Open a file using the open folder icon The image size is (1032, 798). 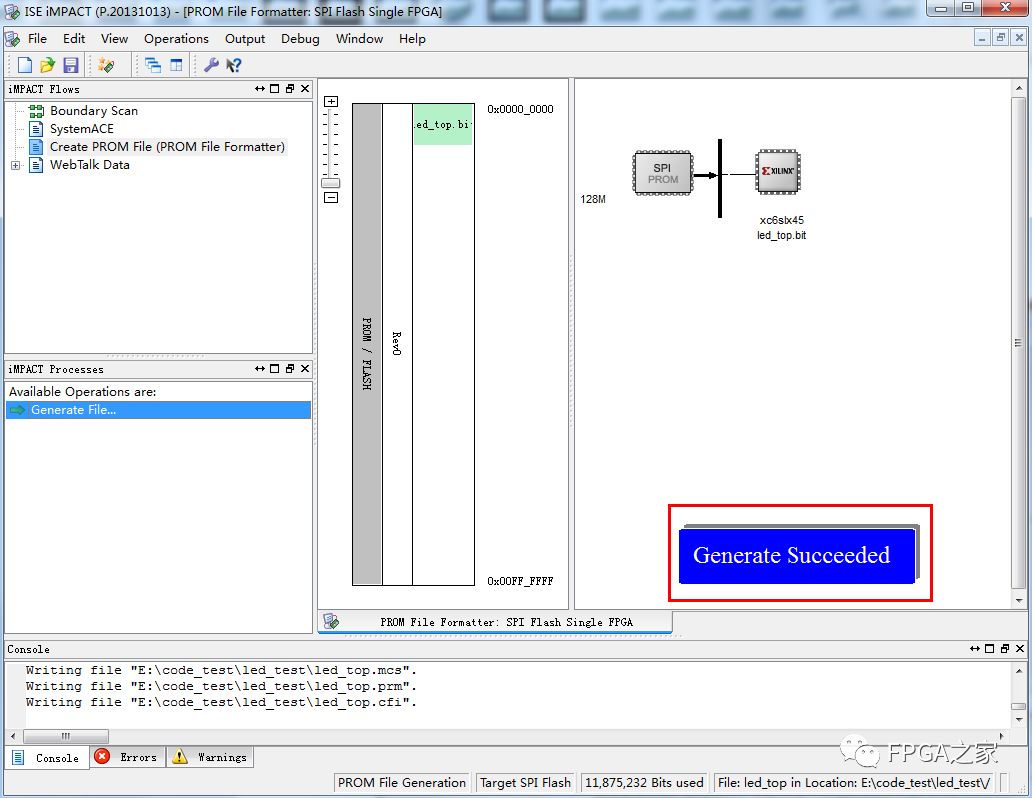tap(46, 64)
